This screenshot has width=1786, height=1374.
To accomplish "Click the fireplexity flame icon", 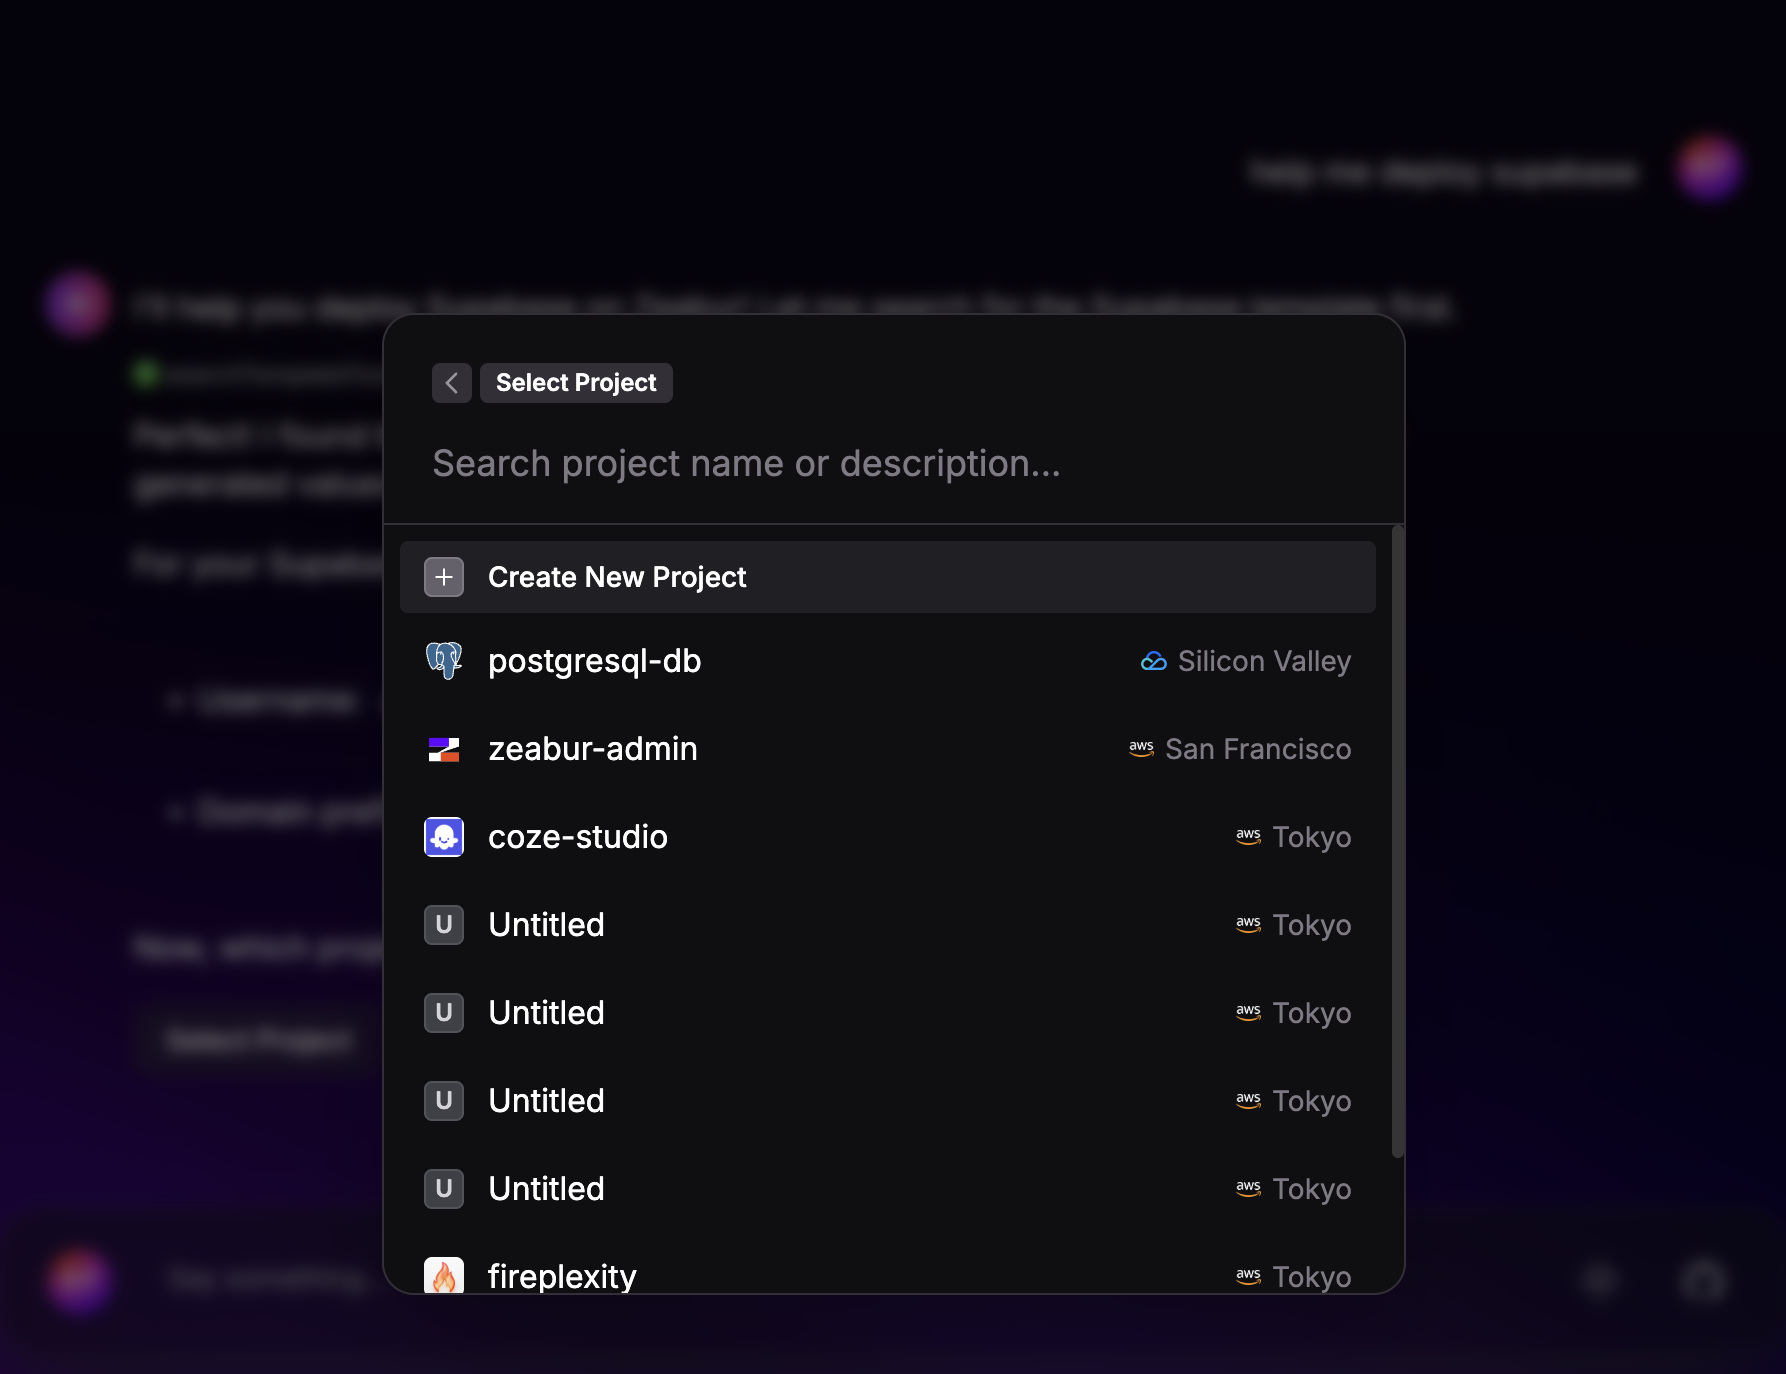I will coord(444,1276).
